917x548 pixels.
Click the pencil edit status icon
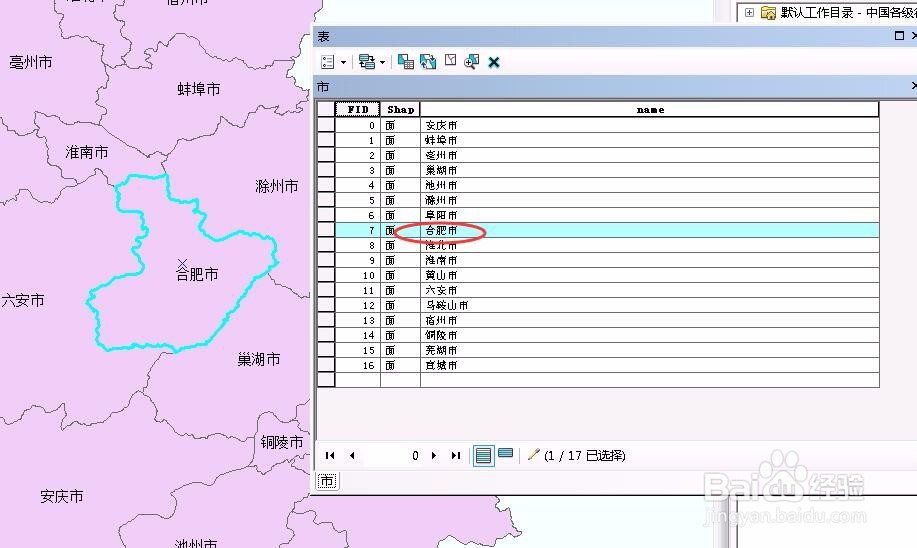(x=533, y=454)
